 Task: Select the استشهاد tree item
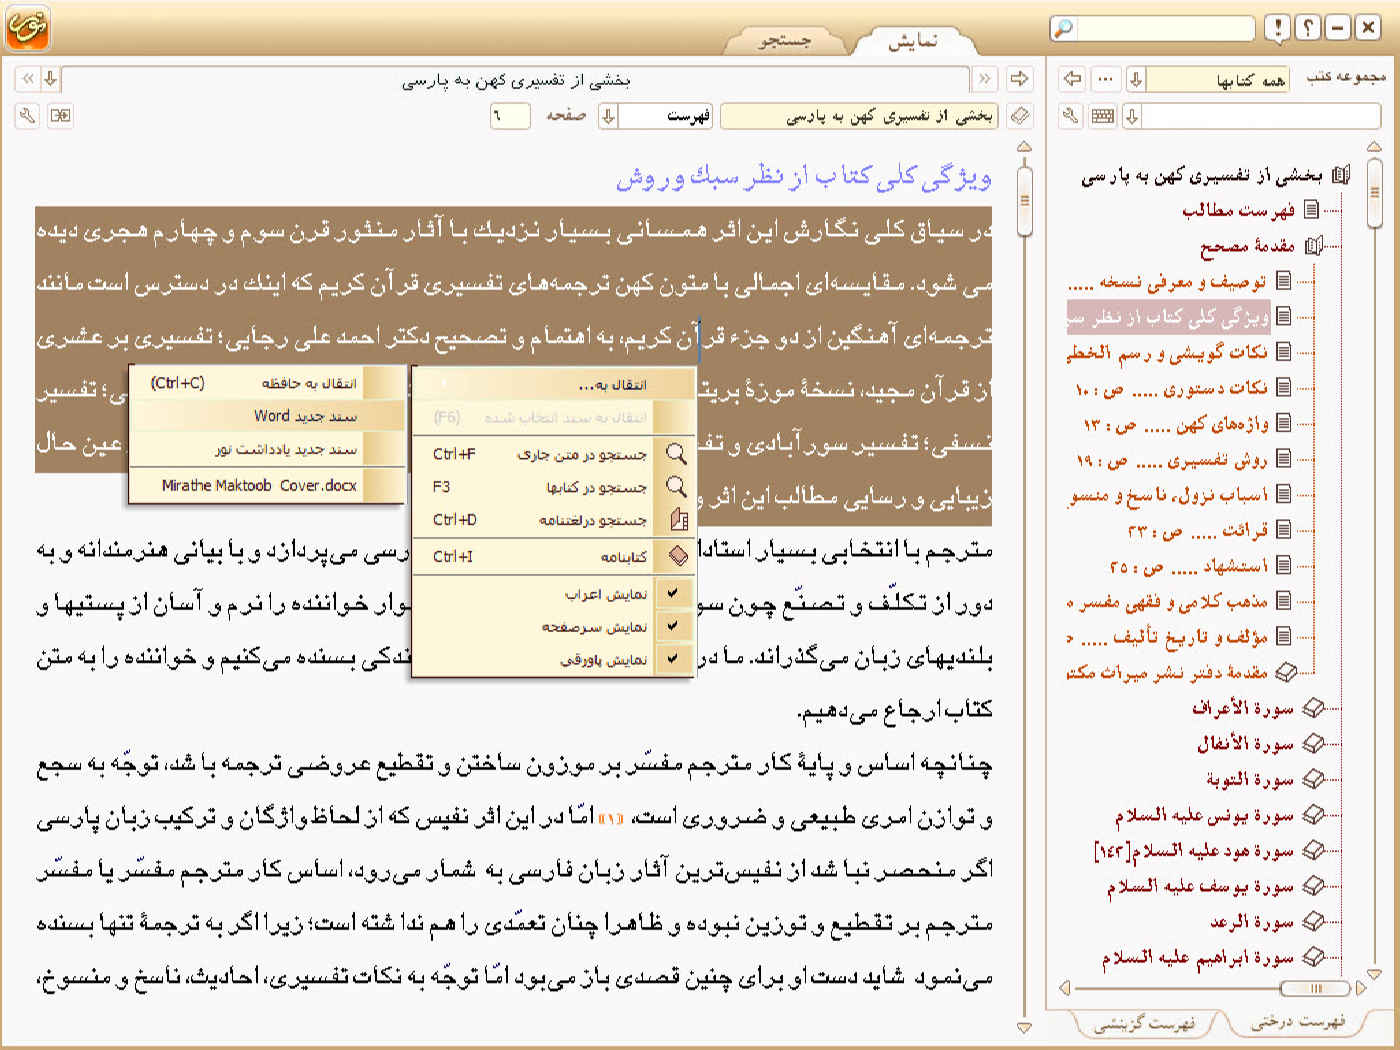coord(1188,566)
